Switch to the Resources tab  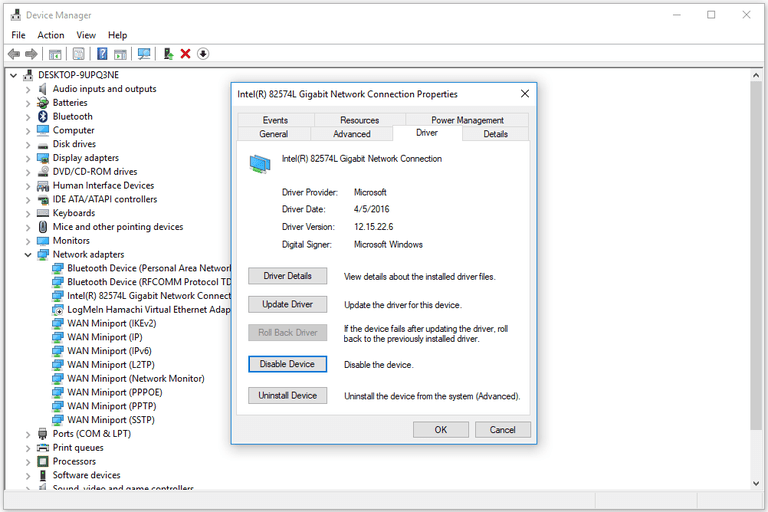pos(360,120)
